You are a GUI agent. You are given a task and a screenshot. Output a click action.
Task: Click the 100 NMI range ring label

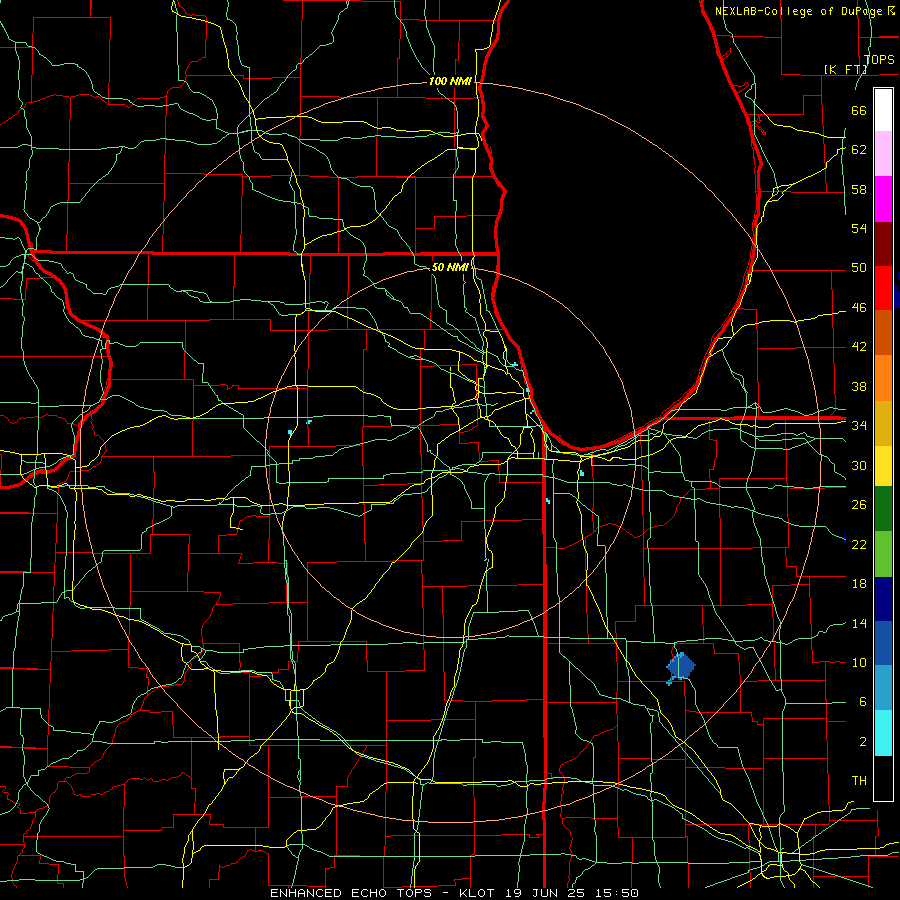tap(450, 82)
